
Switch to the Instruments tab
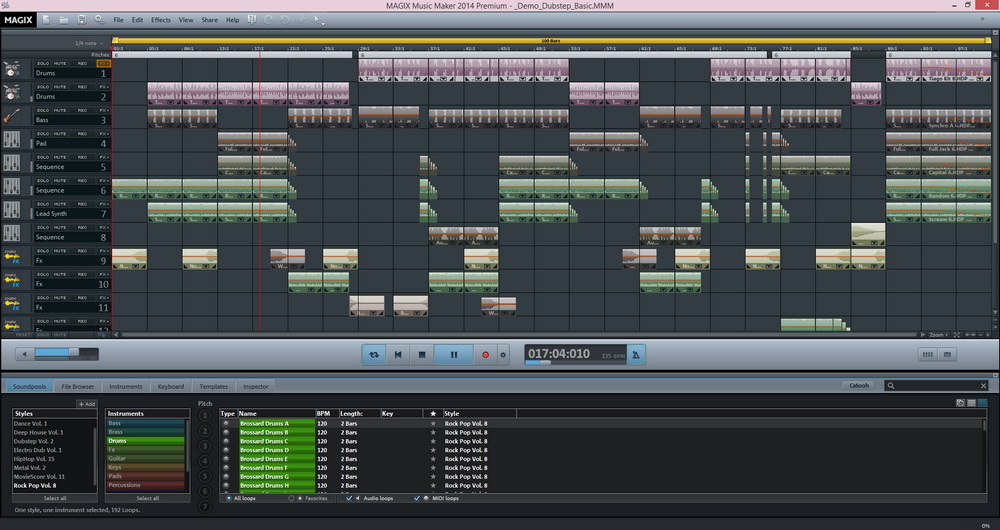(x=126, y=386)
